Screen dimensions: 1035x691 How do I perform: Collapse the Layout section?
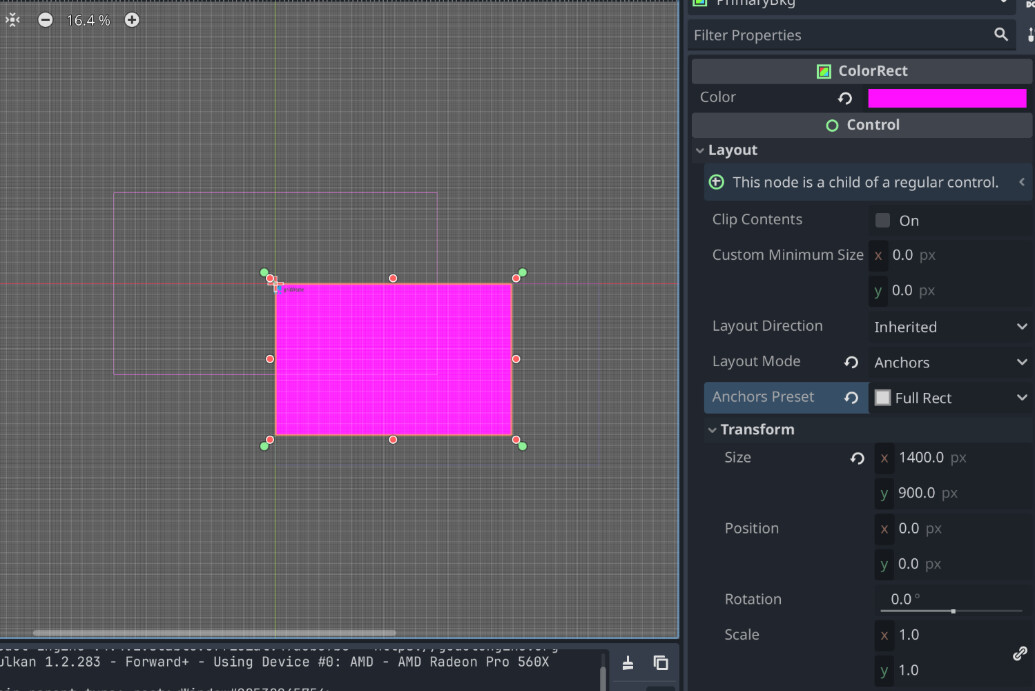(700, 150)
